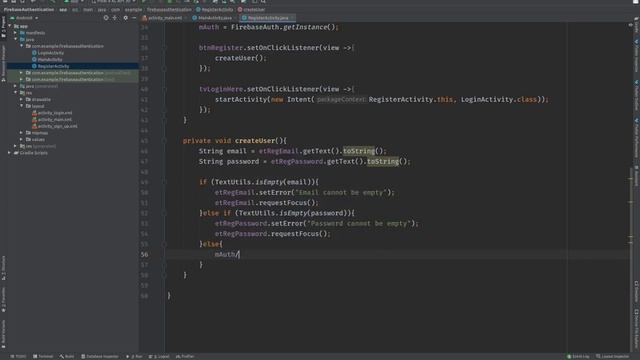Open the Resource Manager side tab
Viewport: 640px width, 360px height.
3,63
